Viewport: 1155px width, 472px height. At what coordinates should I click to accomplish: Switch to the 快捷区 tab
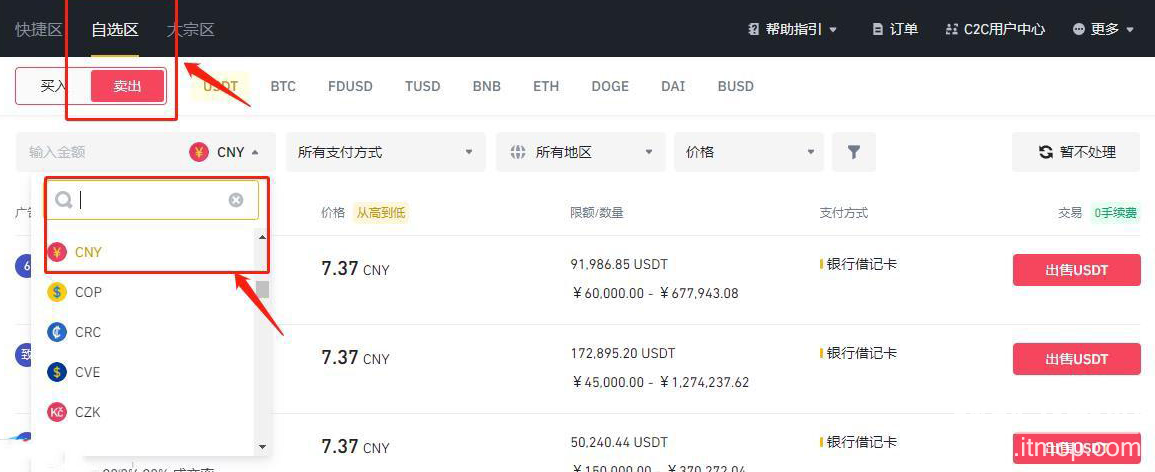39,29
